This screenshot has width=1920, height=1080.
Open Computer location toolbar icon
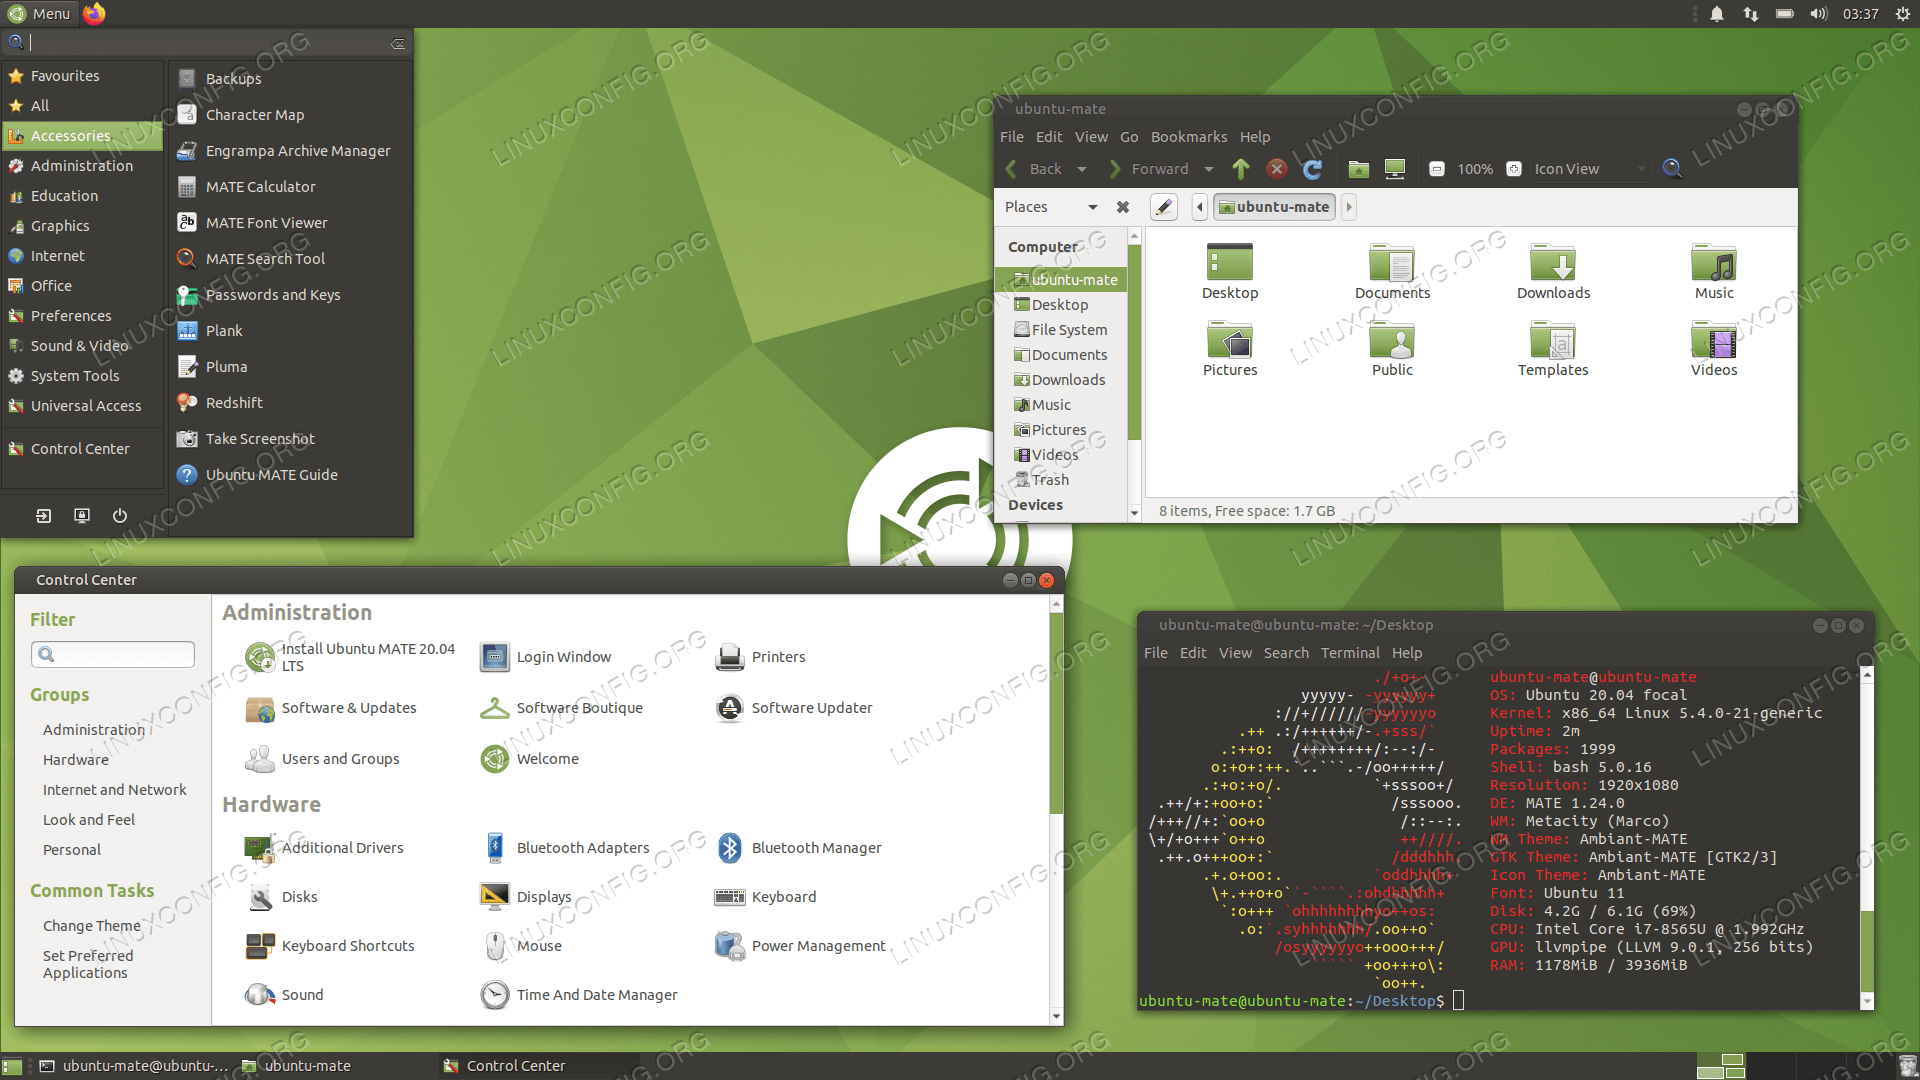[x=1395, y=169]
